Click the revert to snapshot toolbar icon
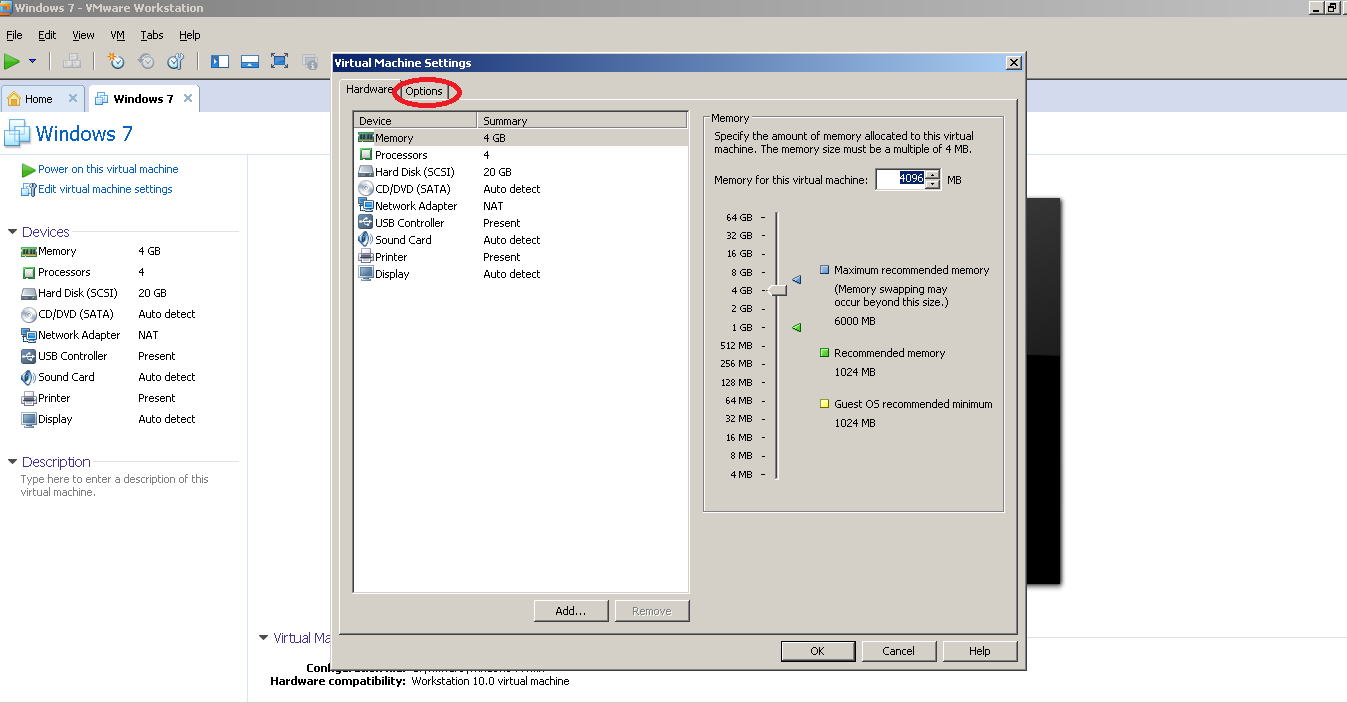Image resolution: width=1347 pixels, height=703 pixels. coord(146,61)
